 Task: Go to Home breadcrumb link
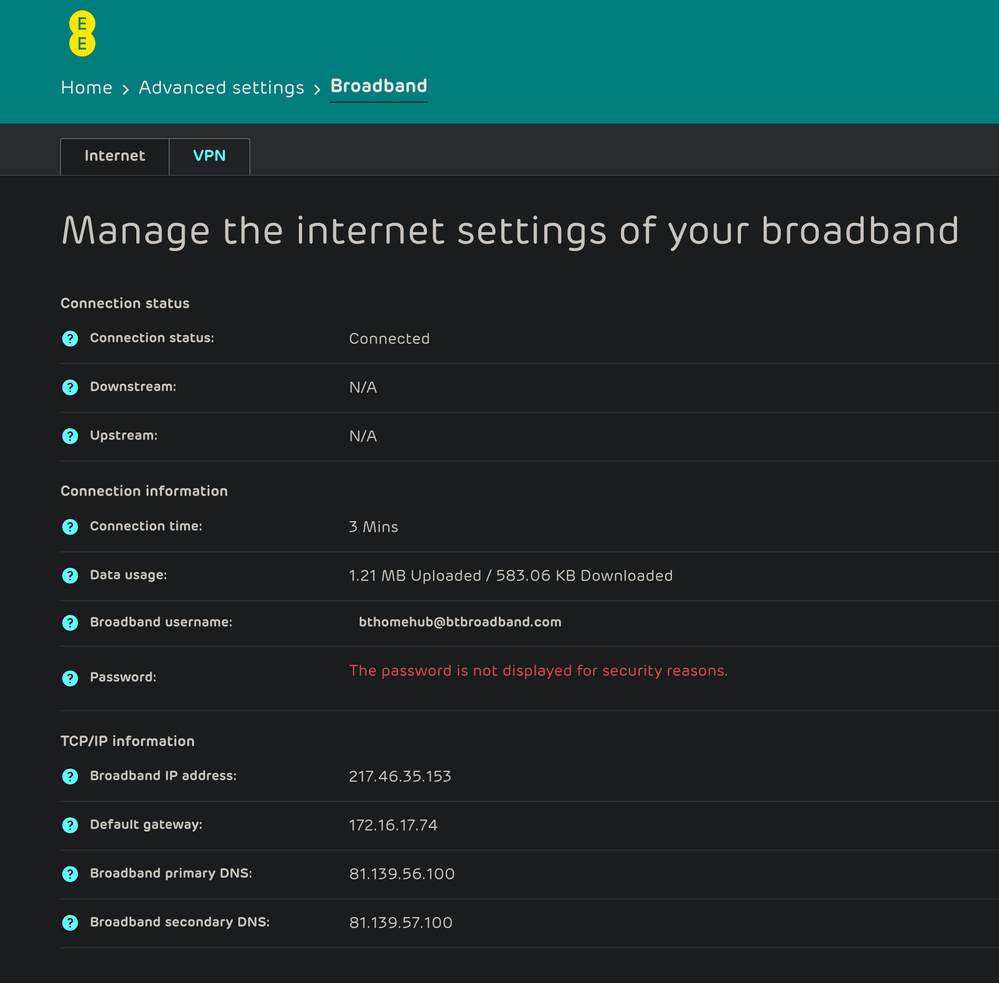tap(86, 88)
